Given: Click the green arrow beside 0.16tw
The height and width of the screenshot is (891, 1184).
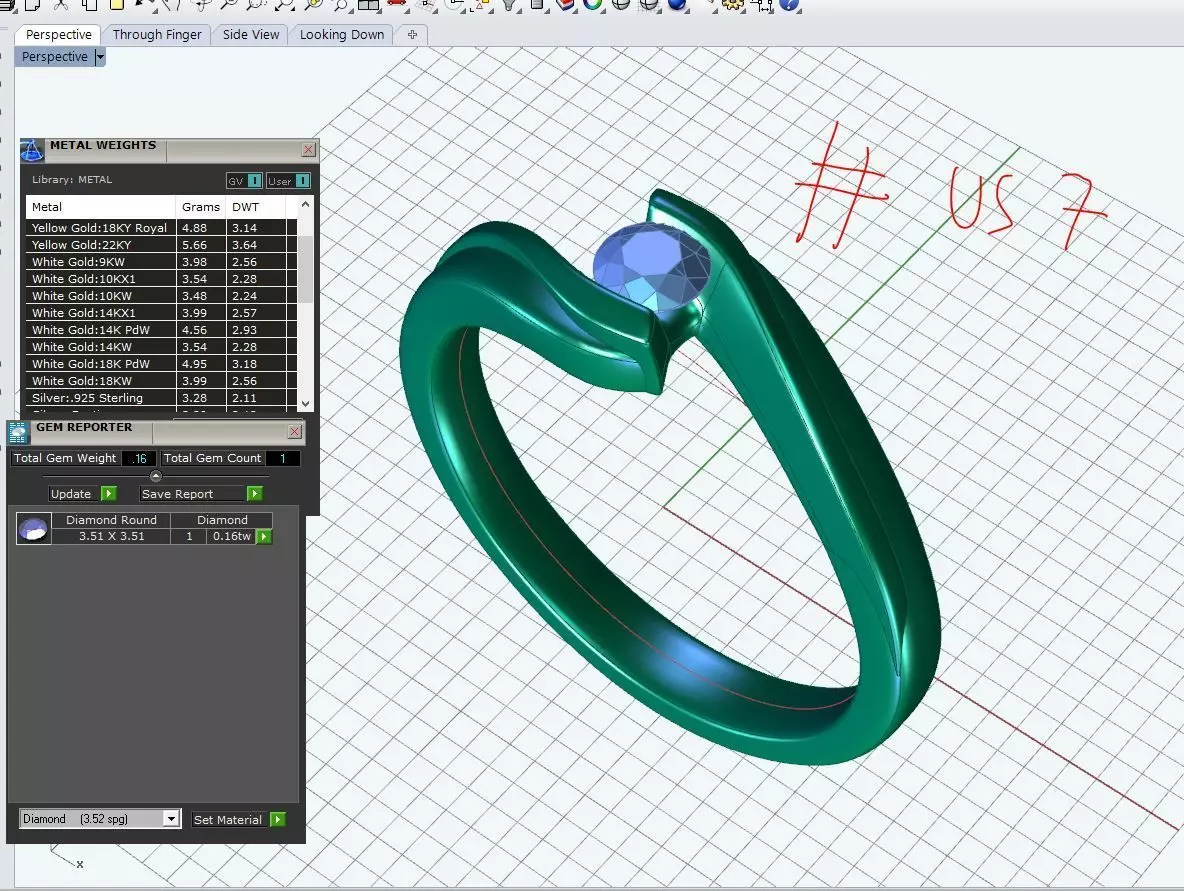Looking at the screenshot, I should [x=264, y=537].
